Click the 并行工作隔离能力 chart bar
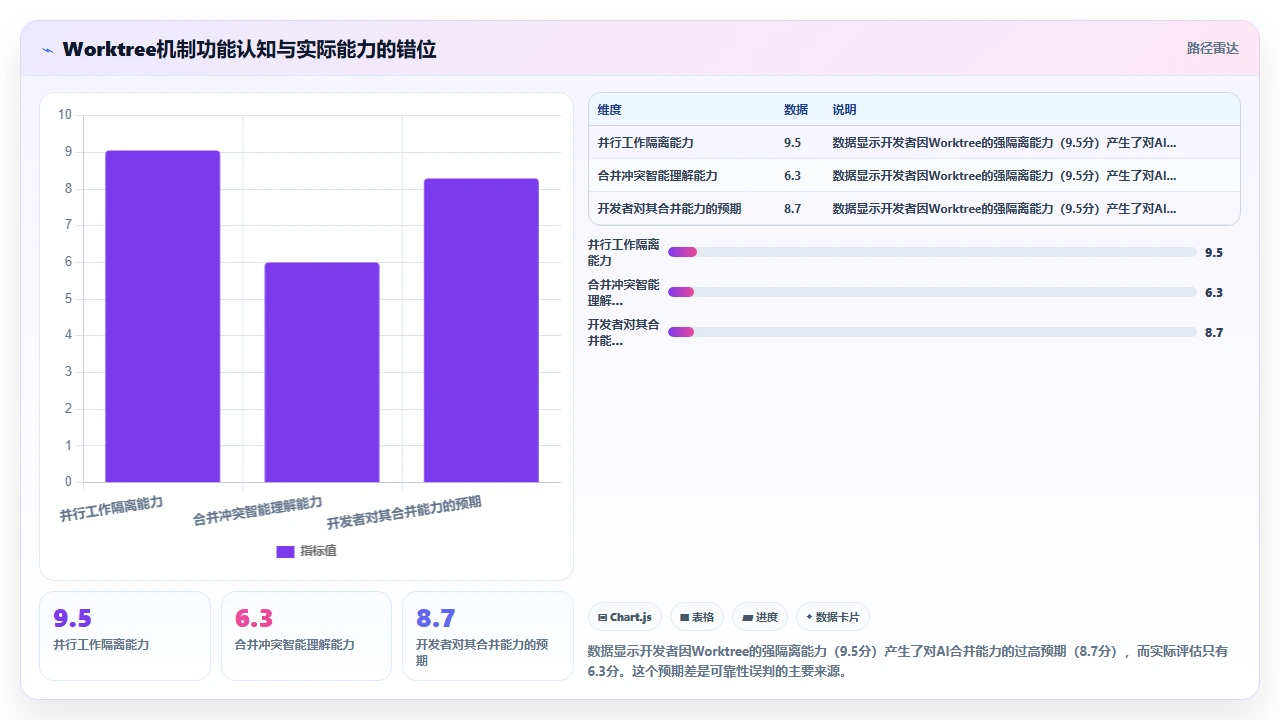The height and width of the screenshot is (720, 1280). [x=163, y=316]
